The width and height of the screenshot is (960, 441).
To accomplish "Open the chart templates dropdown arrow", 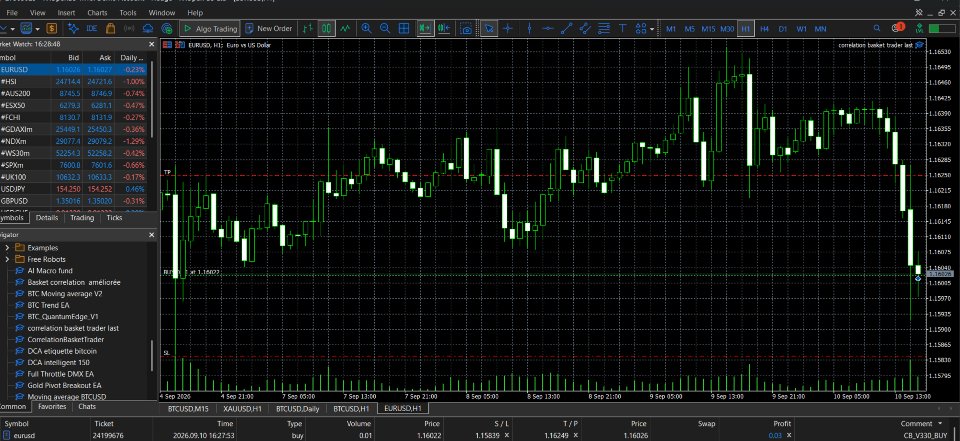I will coord(37,29).
